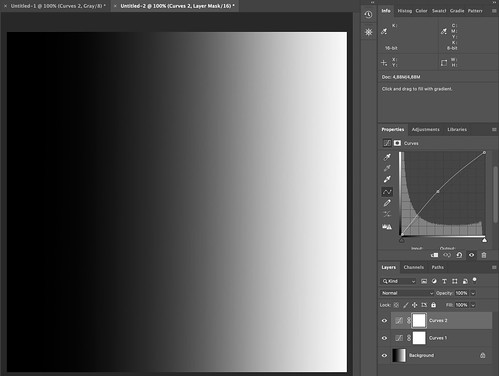
Task: Select the white point eyedropper
Action: click(x=387, y=179)
